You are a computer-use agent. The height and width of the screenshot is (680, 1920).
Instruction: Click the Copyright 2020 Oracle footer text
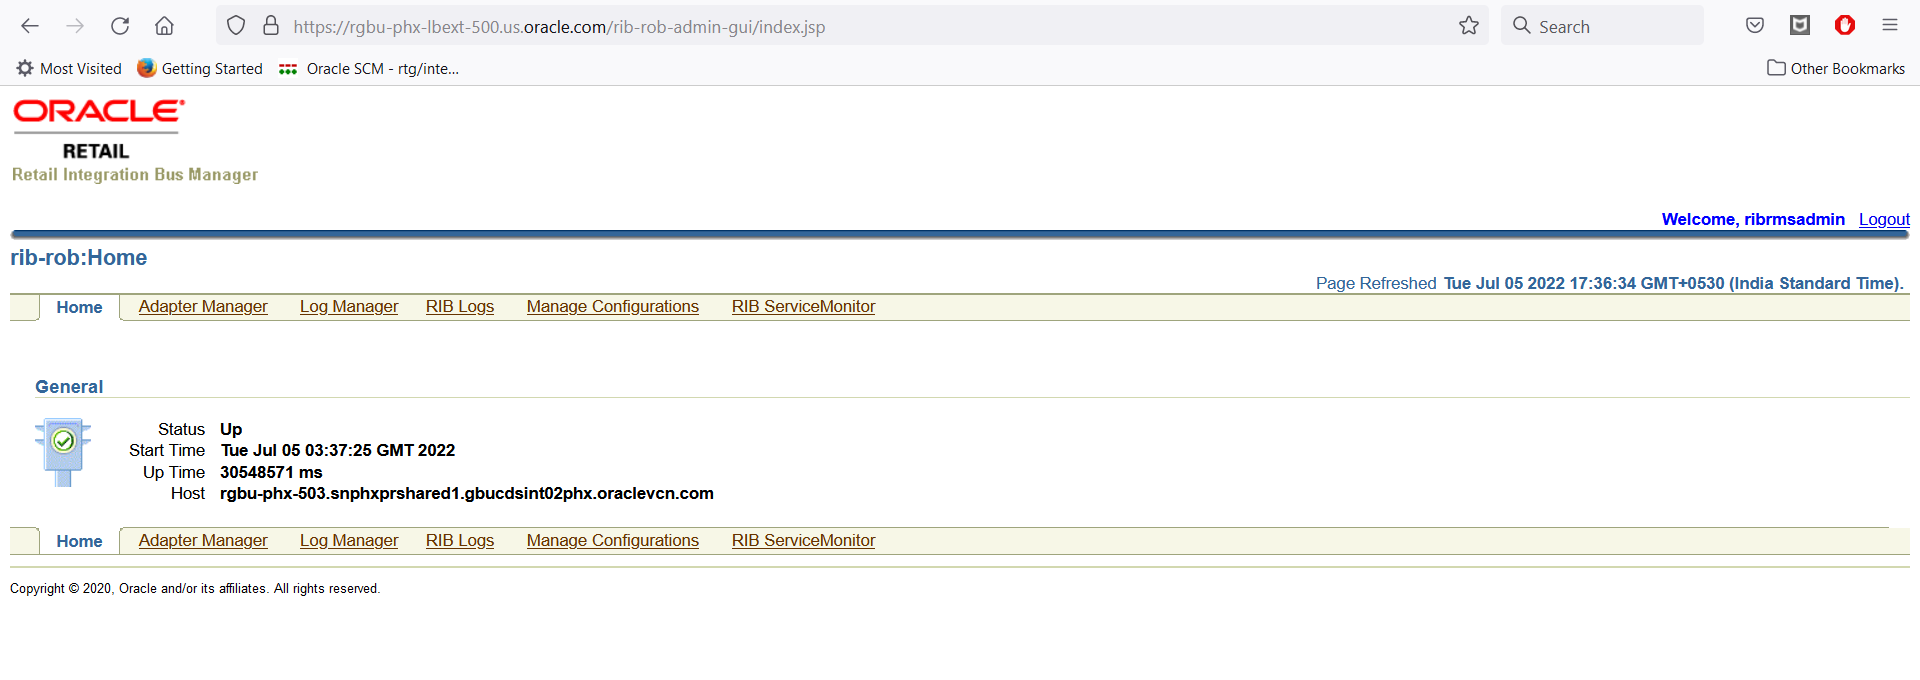(195, 588)
